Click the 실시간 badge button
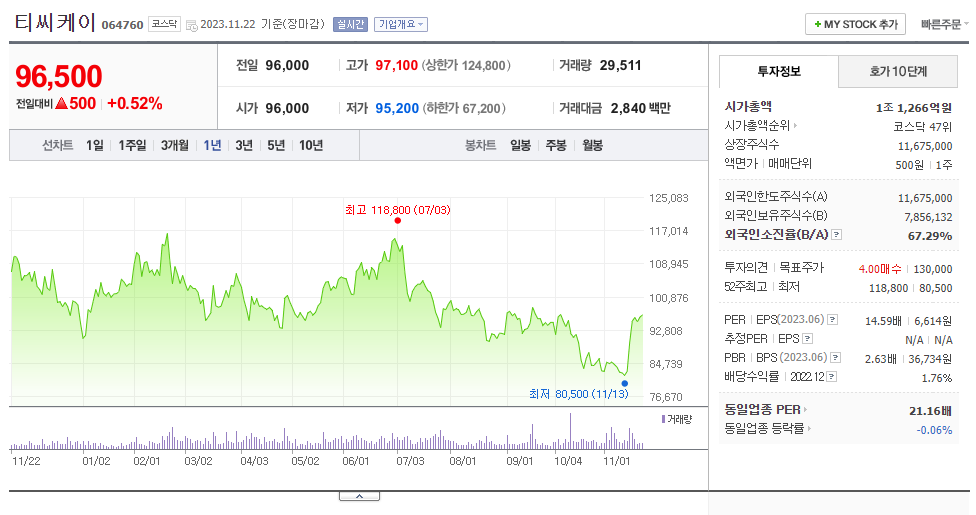The height and width of the screenshot is (515, 976). (x=350, y=24)
